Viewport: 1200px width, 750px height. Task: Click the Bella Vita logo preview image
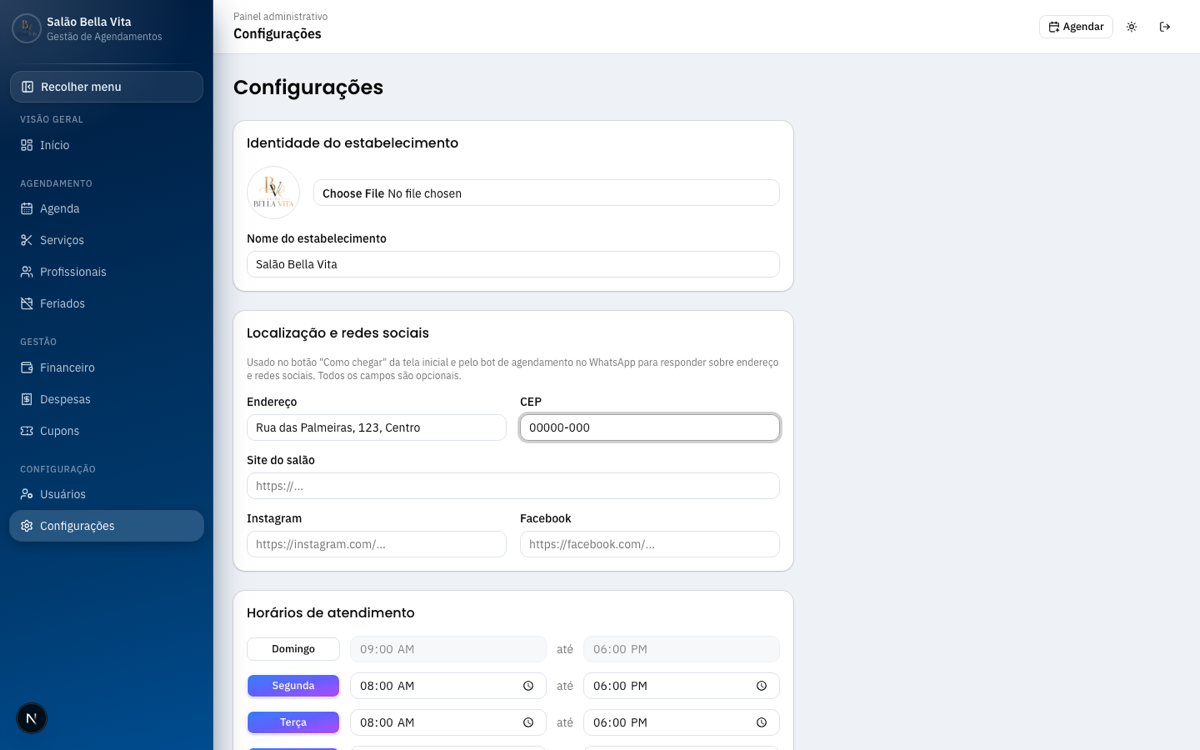273,192
